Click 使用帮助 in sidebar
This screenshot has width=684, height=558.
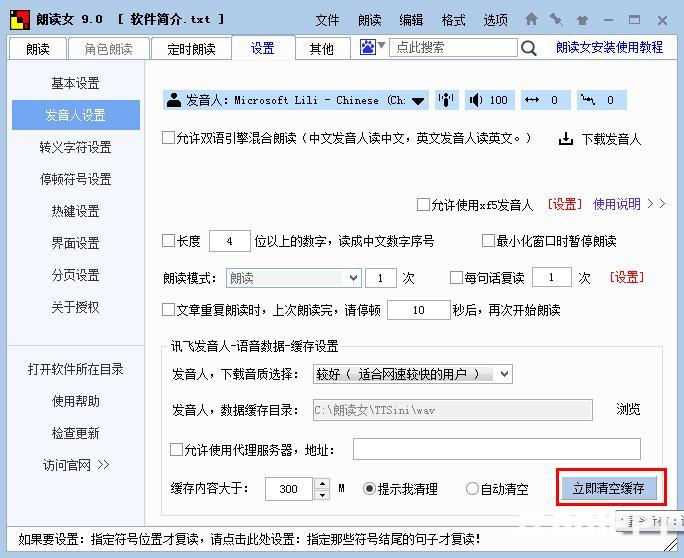75,401
